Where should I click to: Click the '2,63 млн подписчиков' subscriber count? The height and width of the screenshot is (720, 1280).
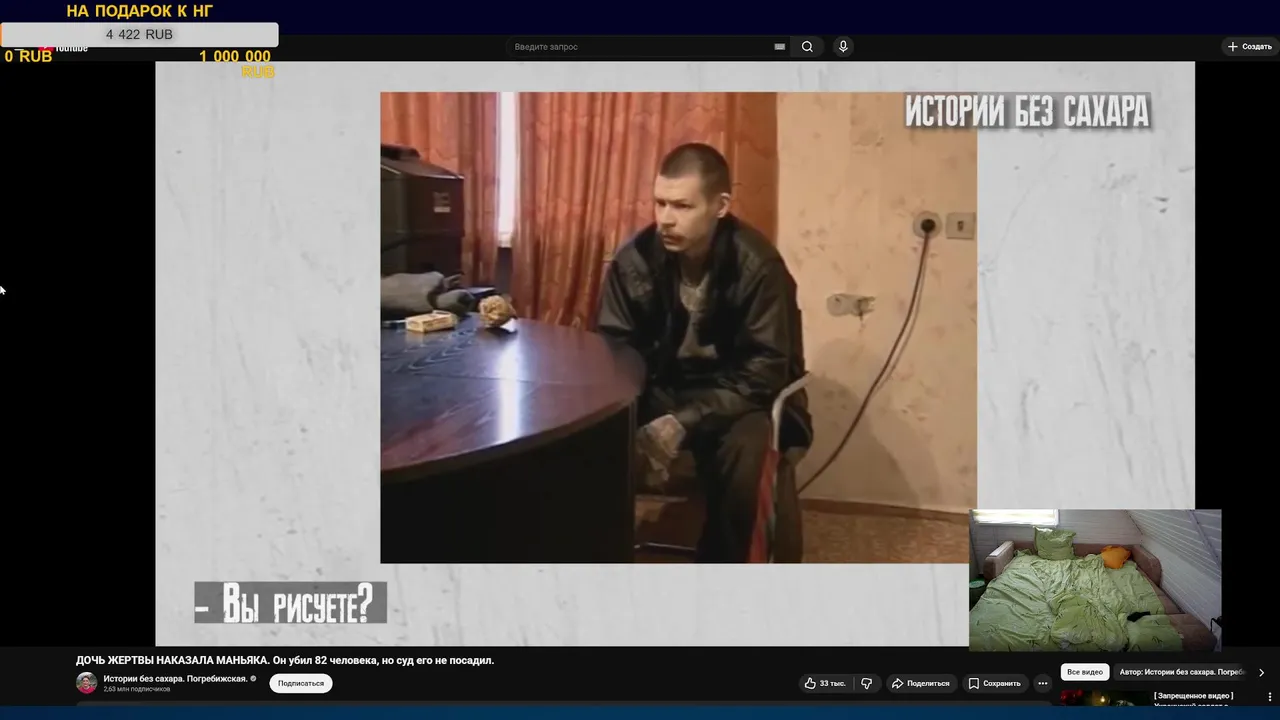pyautogui.click(x=137, y=689)
